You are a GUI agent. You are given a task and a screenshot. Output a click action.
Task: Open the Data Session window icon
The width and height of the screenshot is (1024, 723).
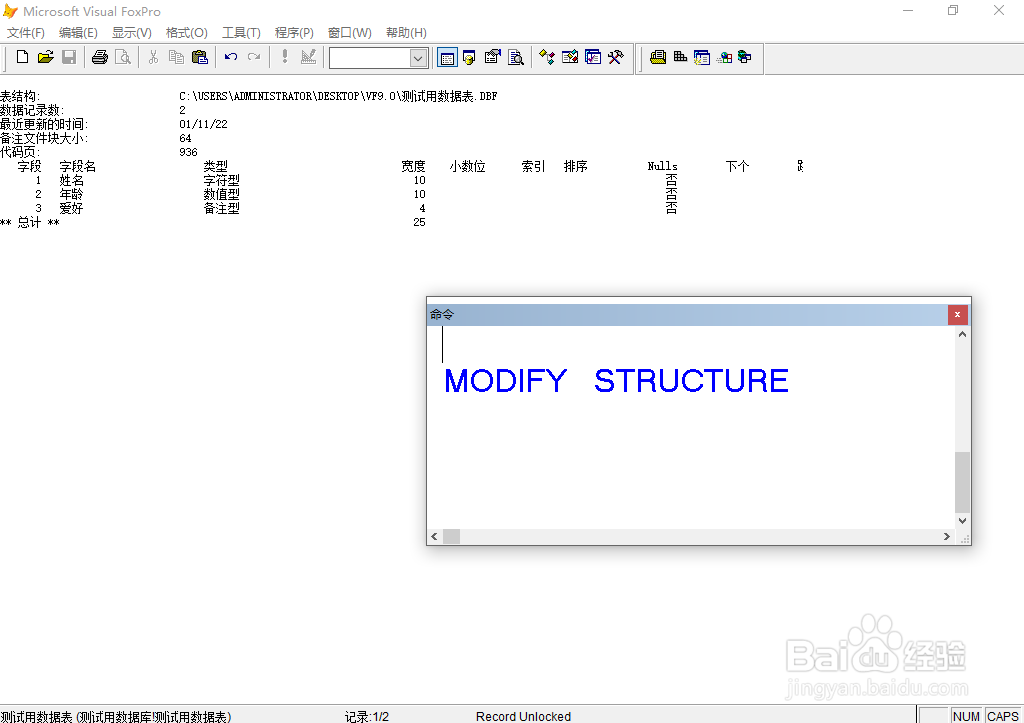pos(469,57)
